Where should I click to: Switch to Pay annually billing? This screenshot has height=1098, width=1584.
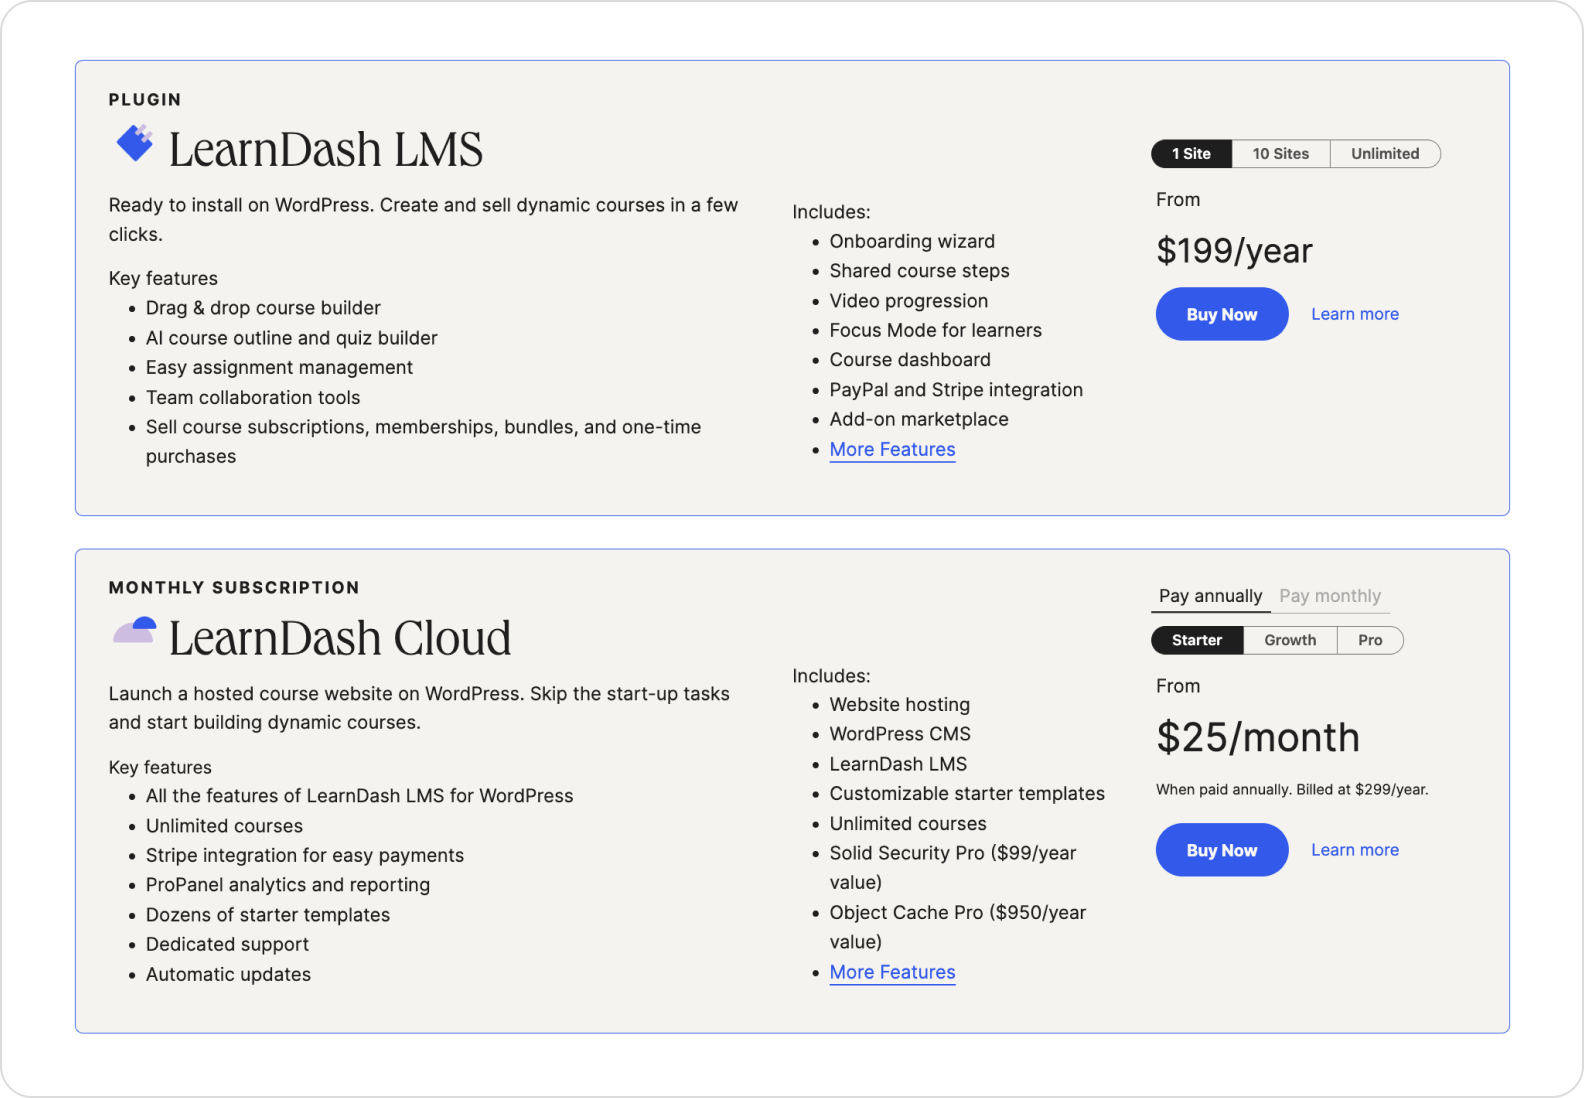[1210, 596]
